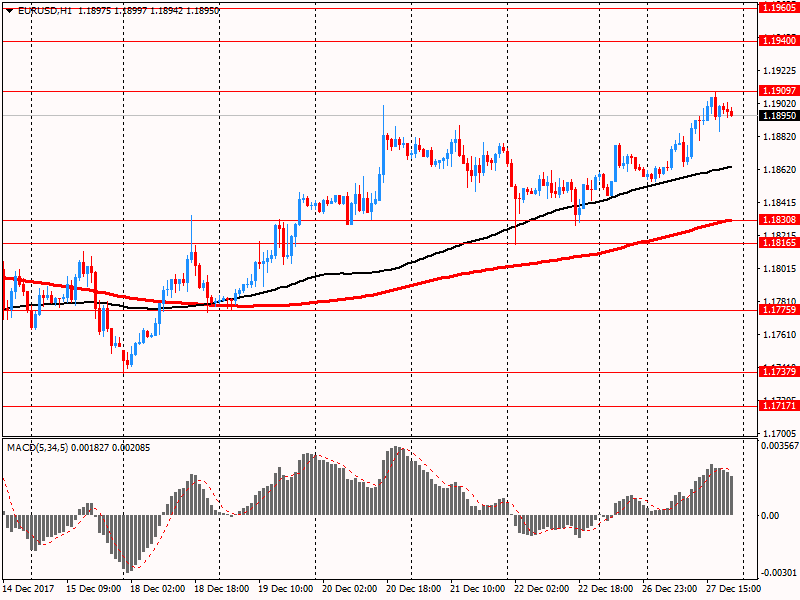800x600 pixels.
Task: Select the EURUSD,H1 chart title text
Action: 45,10
